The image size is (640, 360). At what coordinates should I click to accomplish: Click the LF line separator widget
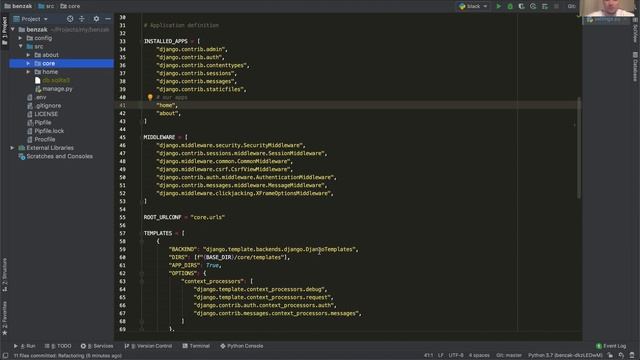point(441,356)
